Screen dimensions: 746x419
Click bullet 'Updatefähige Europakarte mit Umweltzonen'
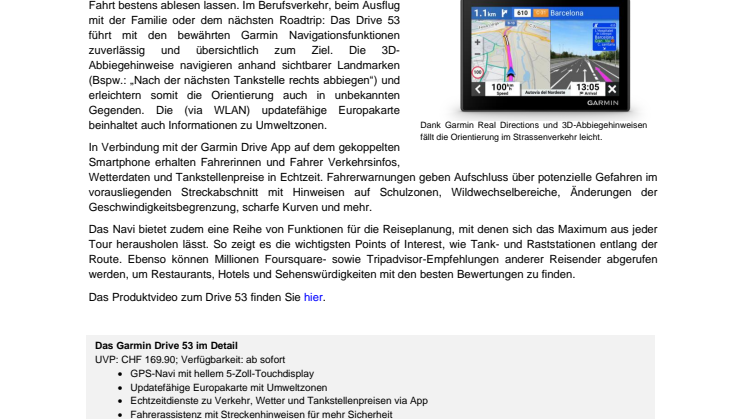229,388
